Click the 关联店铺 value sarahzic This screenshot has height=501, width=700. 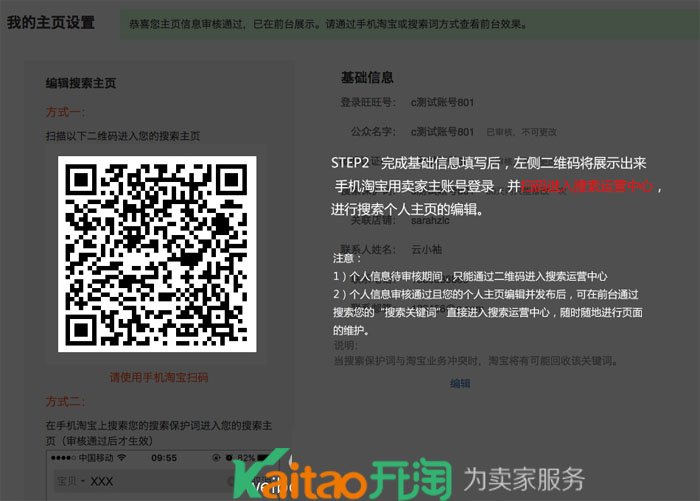(x=430, y=221)
